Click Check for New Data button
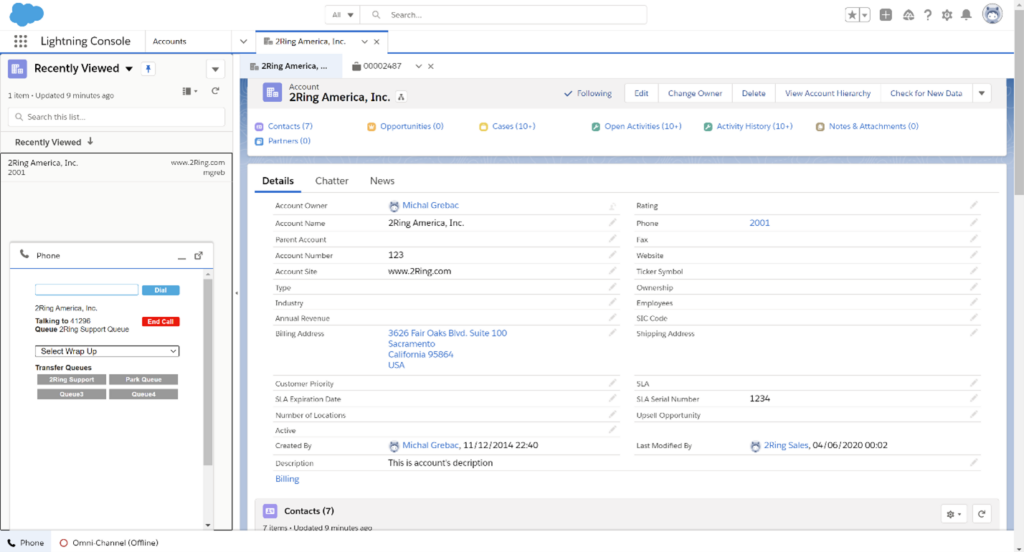 point(926,93)
